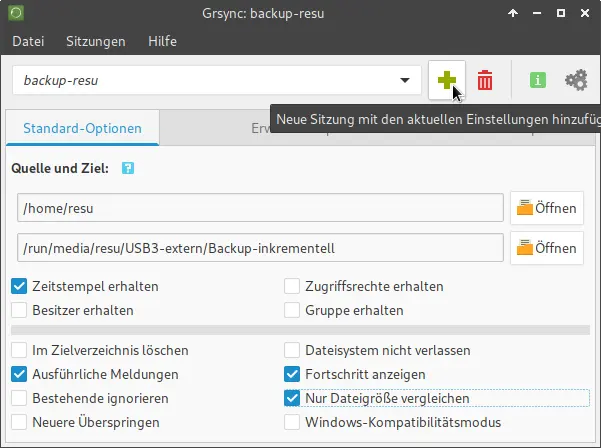
Task: Click the green info simulation icon
Action: pyautogui.click(x=537, y=80)
